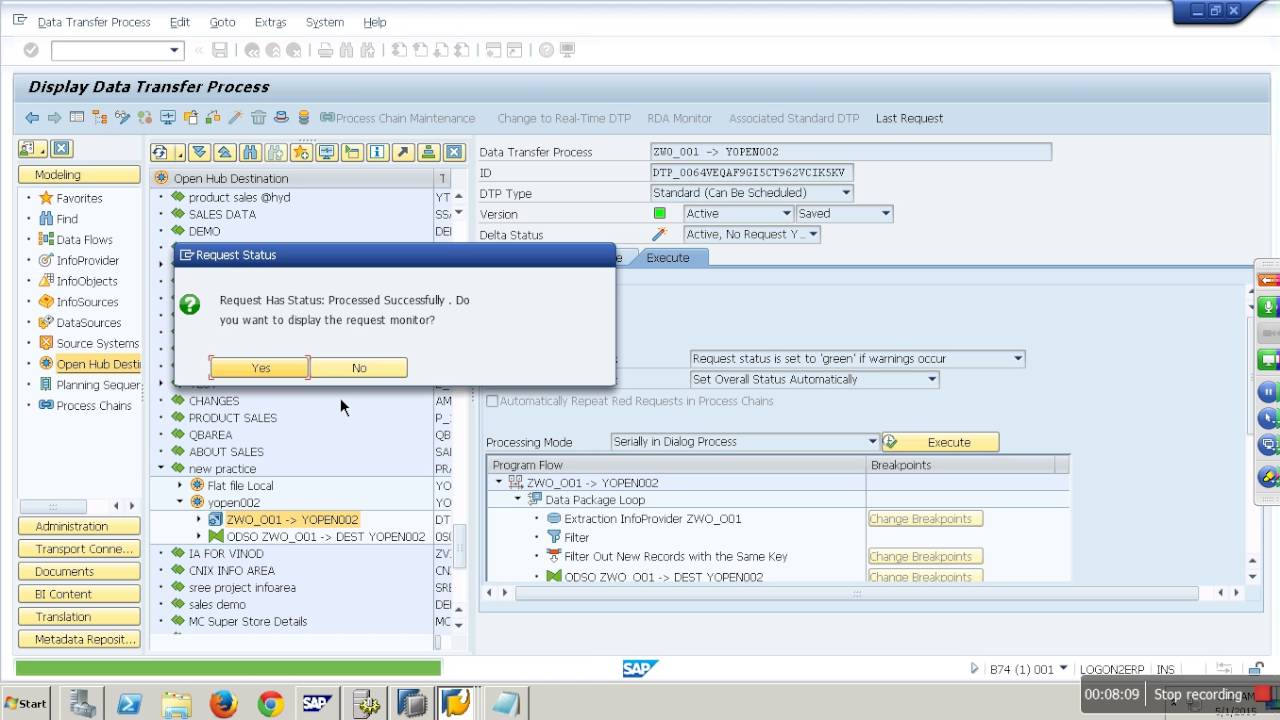Image resolution: width=1280 pixels, height=720 pixels.
Task: Click the print icon in standard toolbar
Action: pos(325,50)
